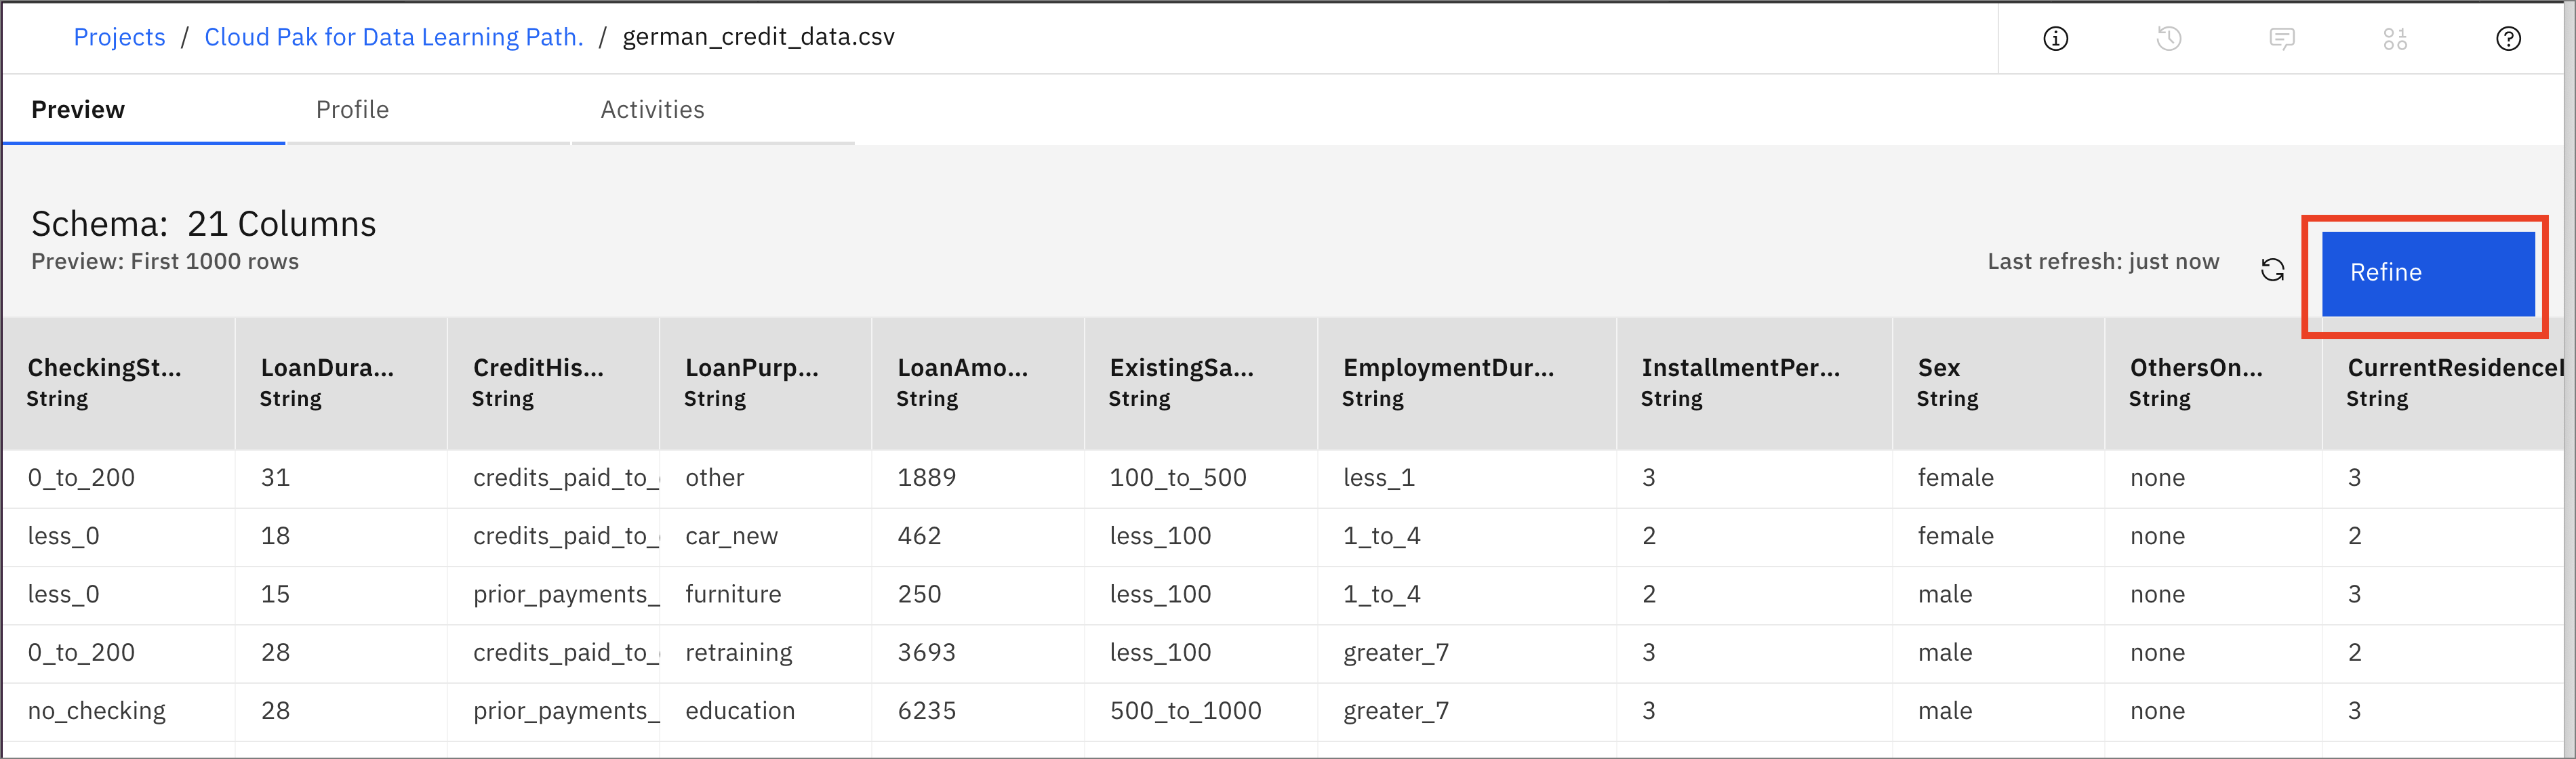Screen dimensions: 2576x759
Task: Open the comments icon
Action: 2281,39
